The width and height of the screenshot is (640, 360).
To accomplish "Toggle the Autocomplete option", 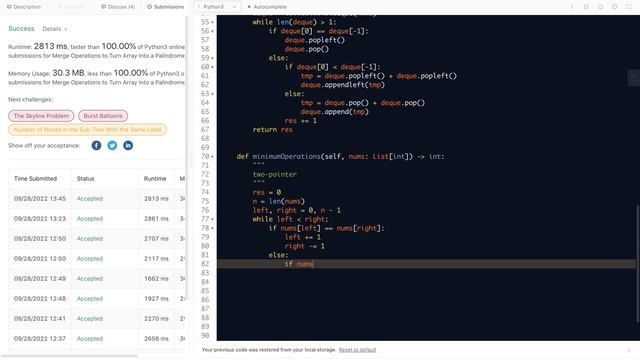I will coord(267,7).
